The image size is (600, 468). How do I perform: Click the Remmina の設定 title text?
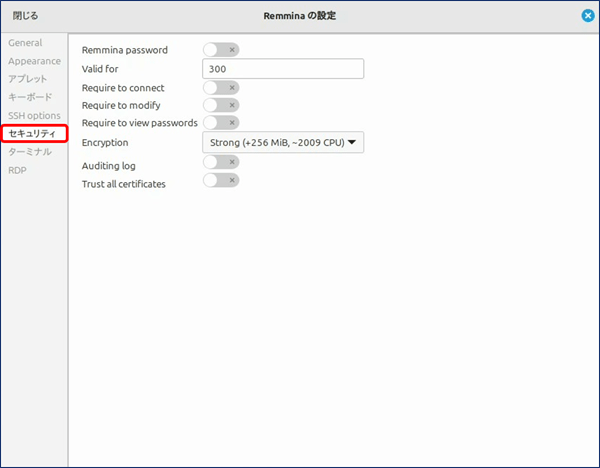(x=300, y=16)
